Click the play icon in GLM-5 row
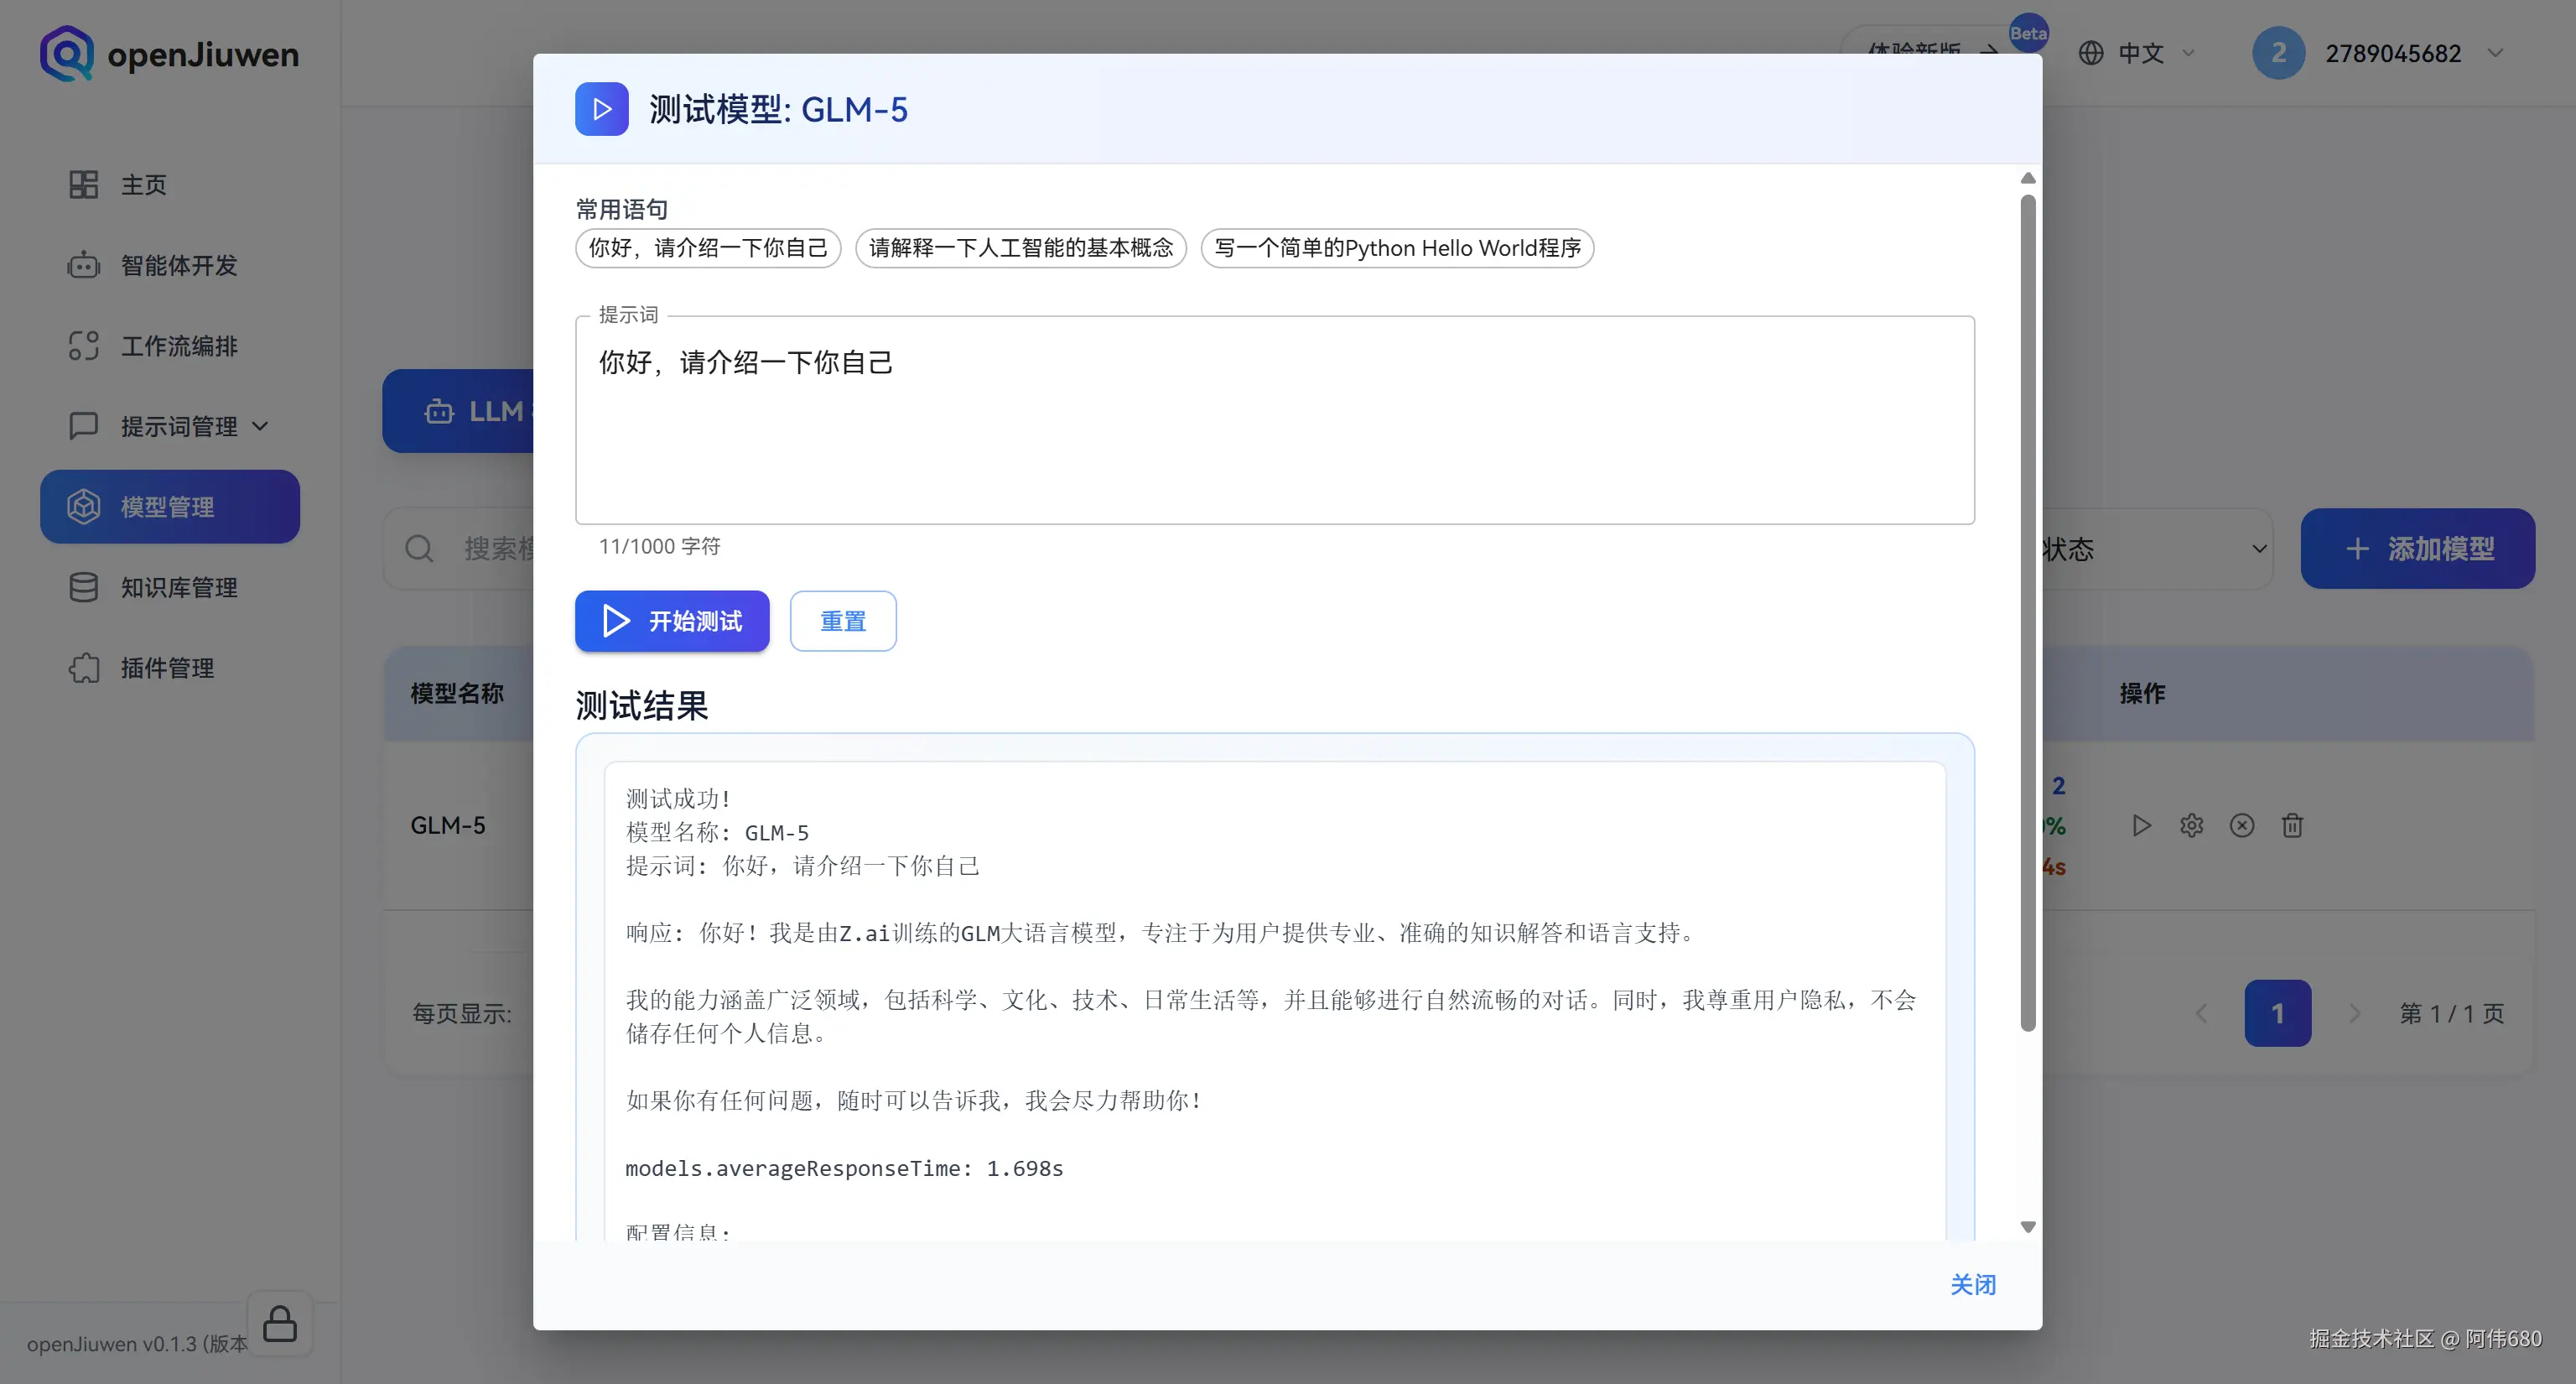This screenshot has height=1384, width=2576. coord(2141,826)
